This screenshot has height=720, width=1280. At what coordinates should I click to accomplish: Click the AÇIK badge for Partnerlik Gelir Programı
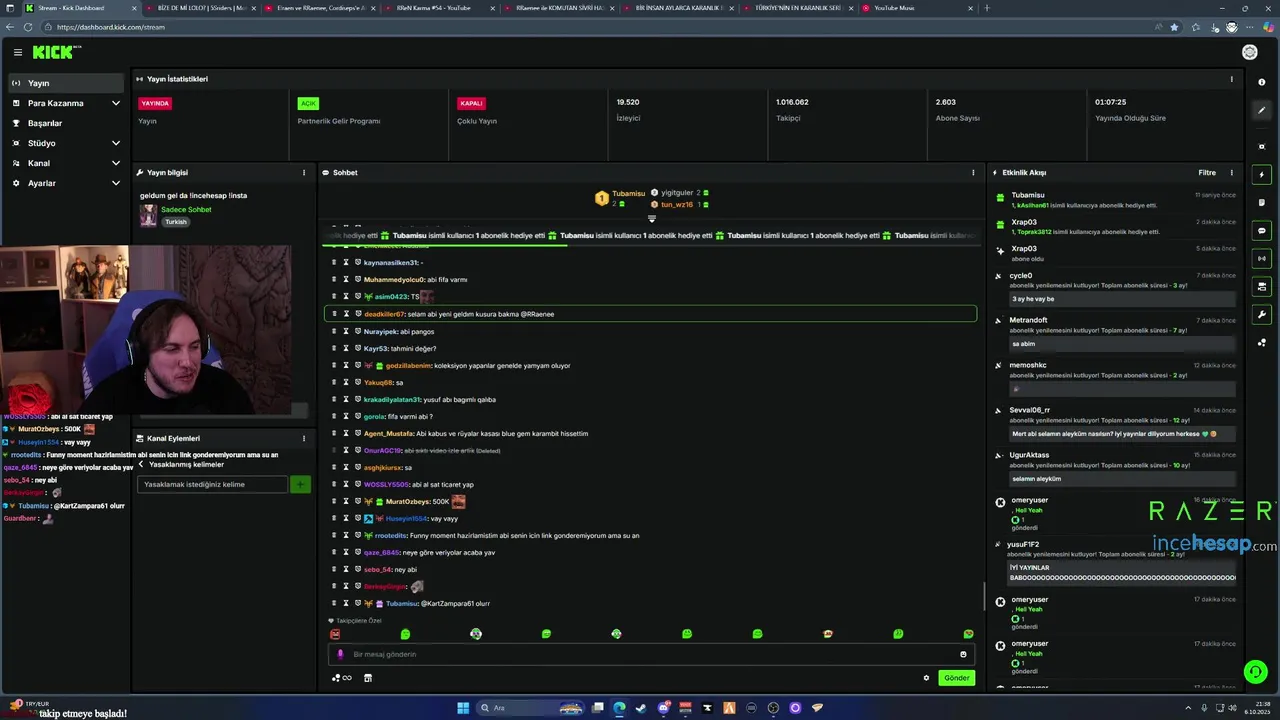click(x=308, y=103)
